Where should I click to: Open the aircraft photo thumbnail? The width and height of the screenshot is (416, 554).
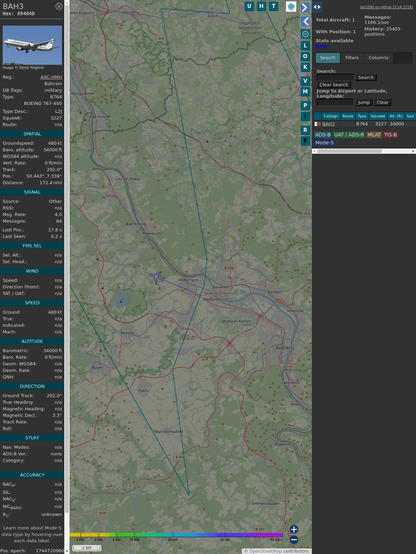tap(32, 45)
